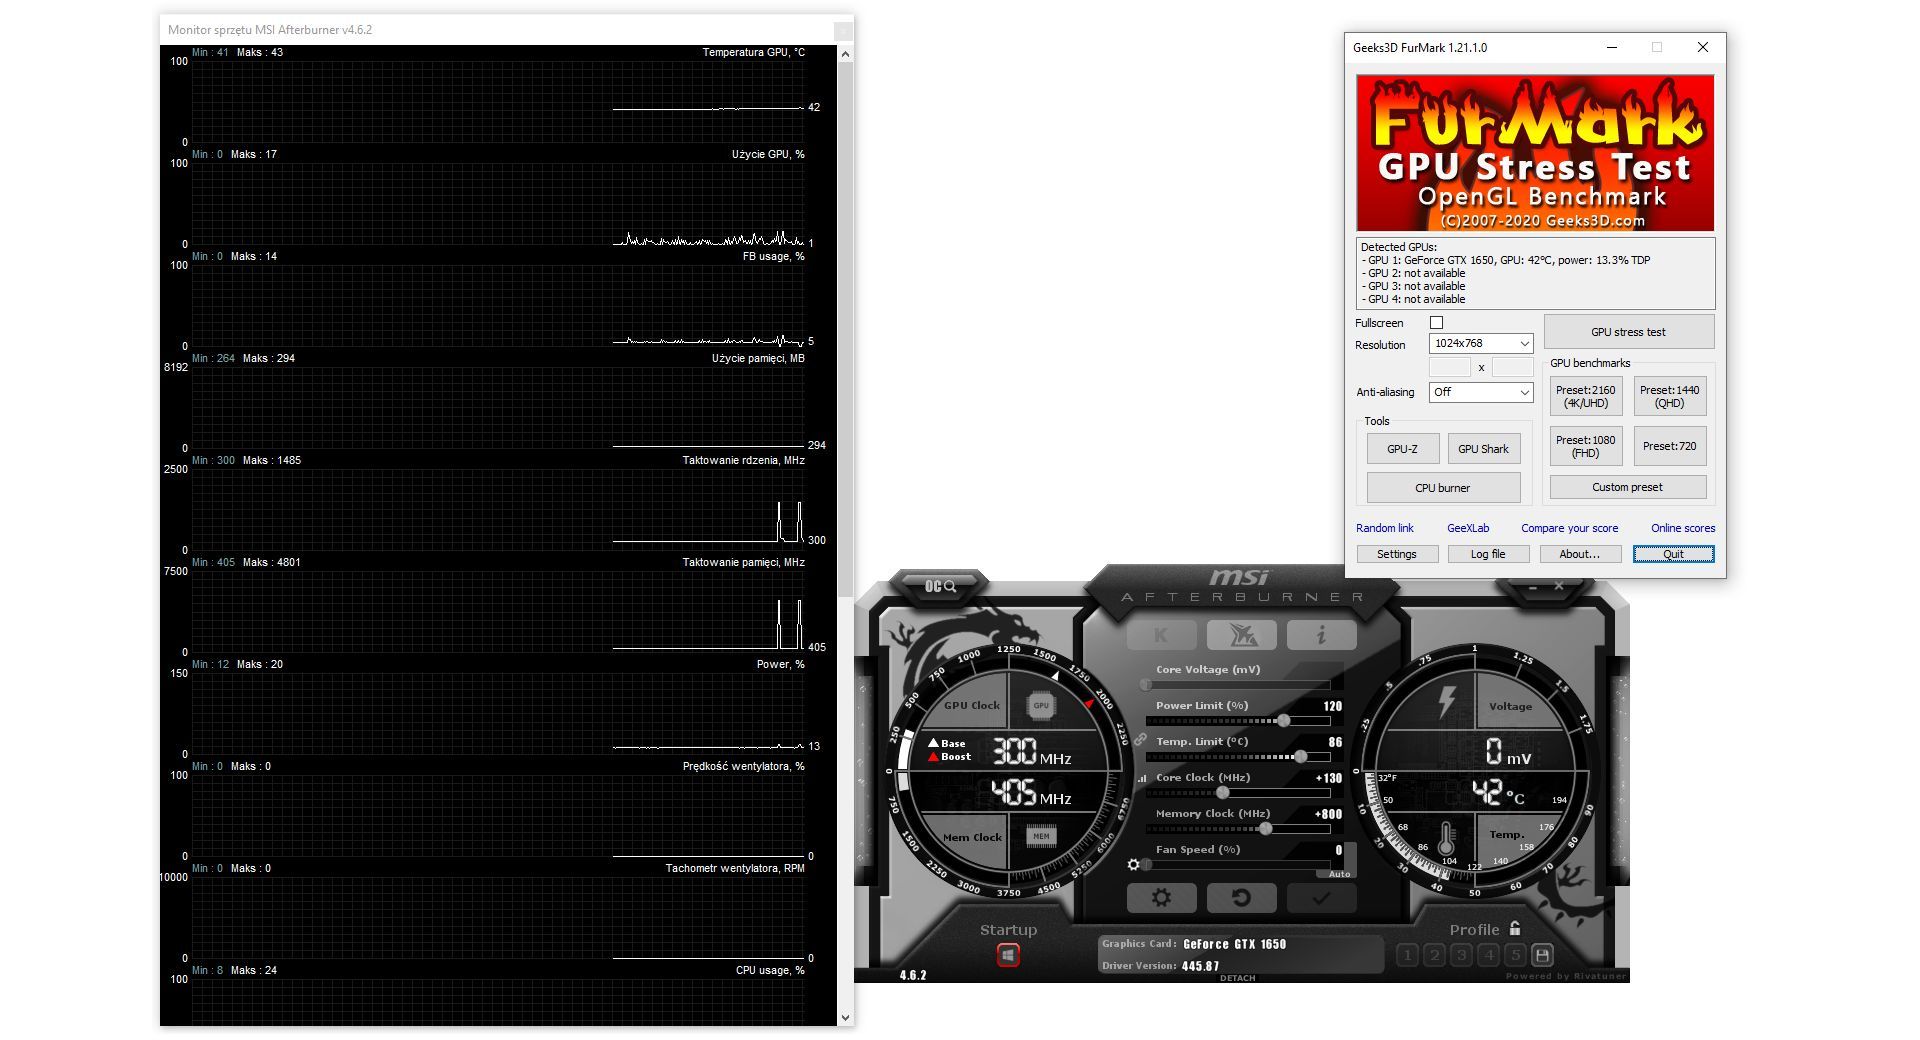Toggle Auto fan speed mode
This screenshot has width=1920, height=1040.
click(1339, 874)
